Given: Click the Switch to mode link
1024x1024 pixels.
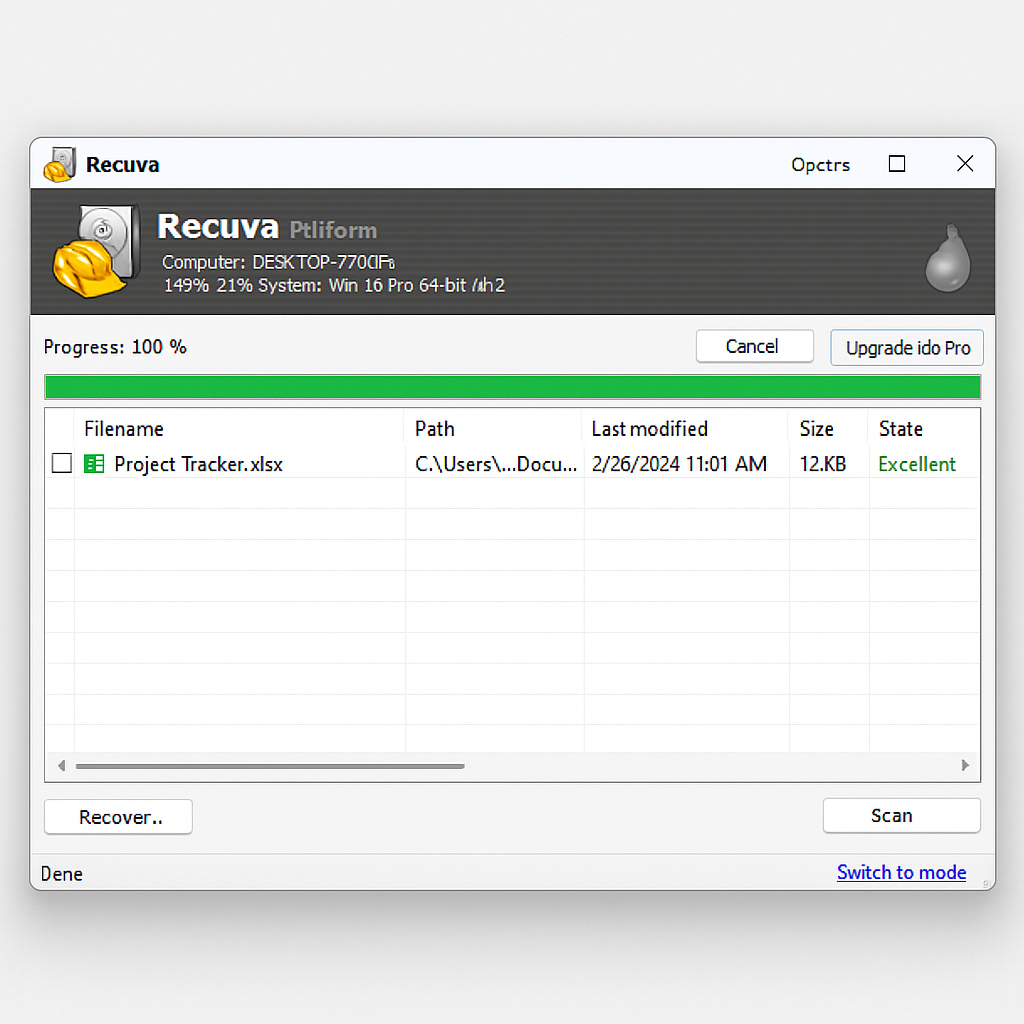Looking at the screenshot, I should [x=901, y=872].
